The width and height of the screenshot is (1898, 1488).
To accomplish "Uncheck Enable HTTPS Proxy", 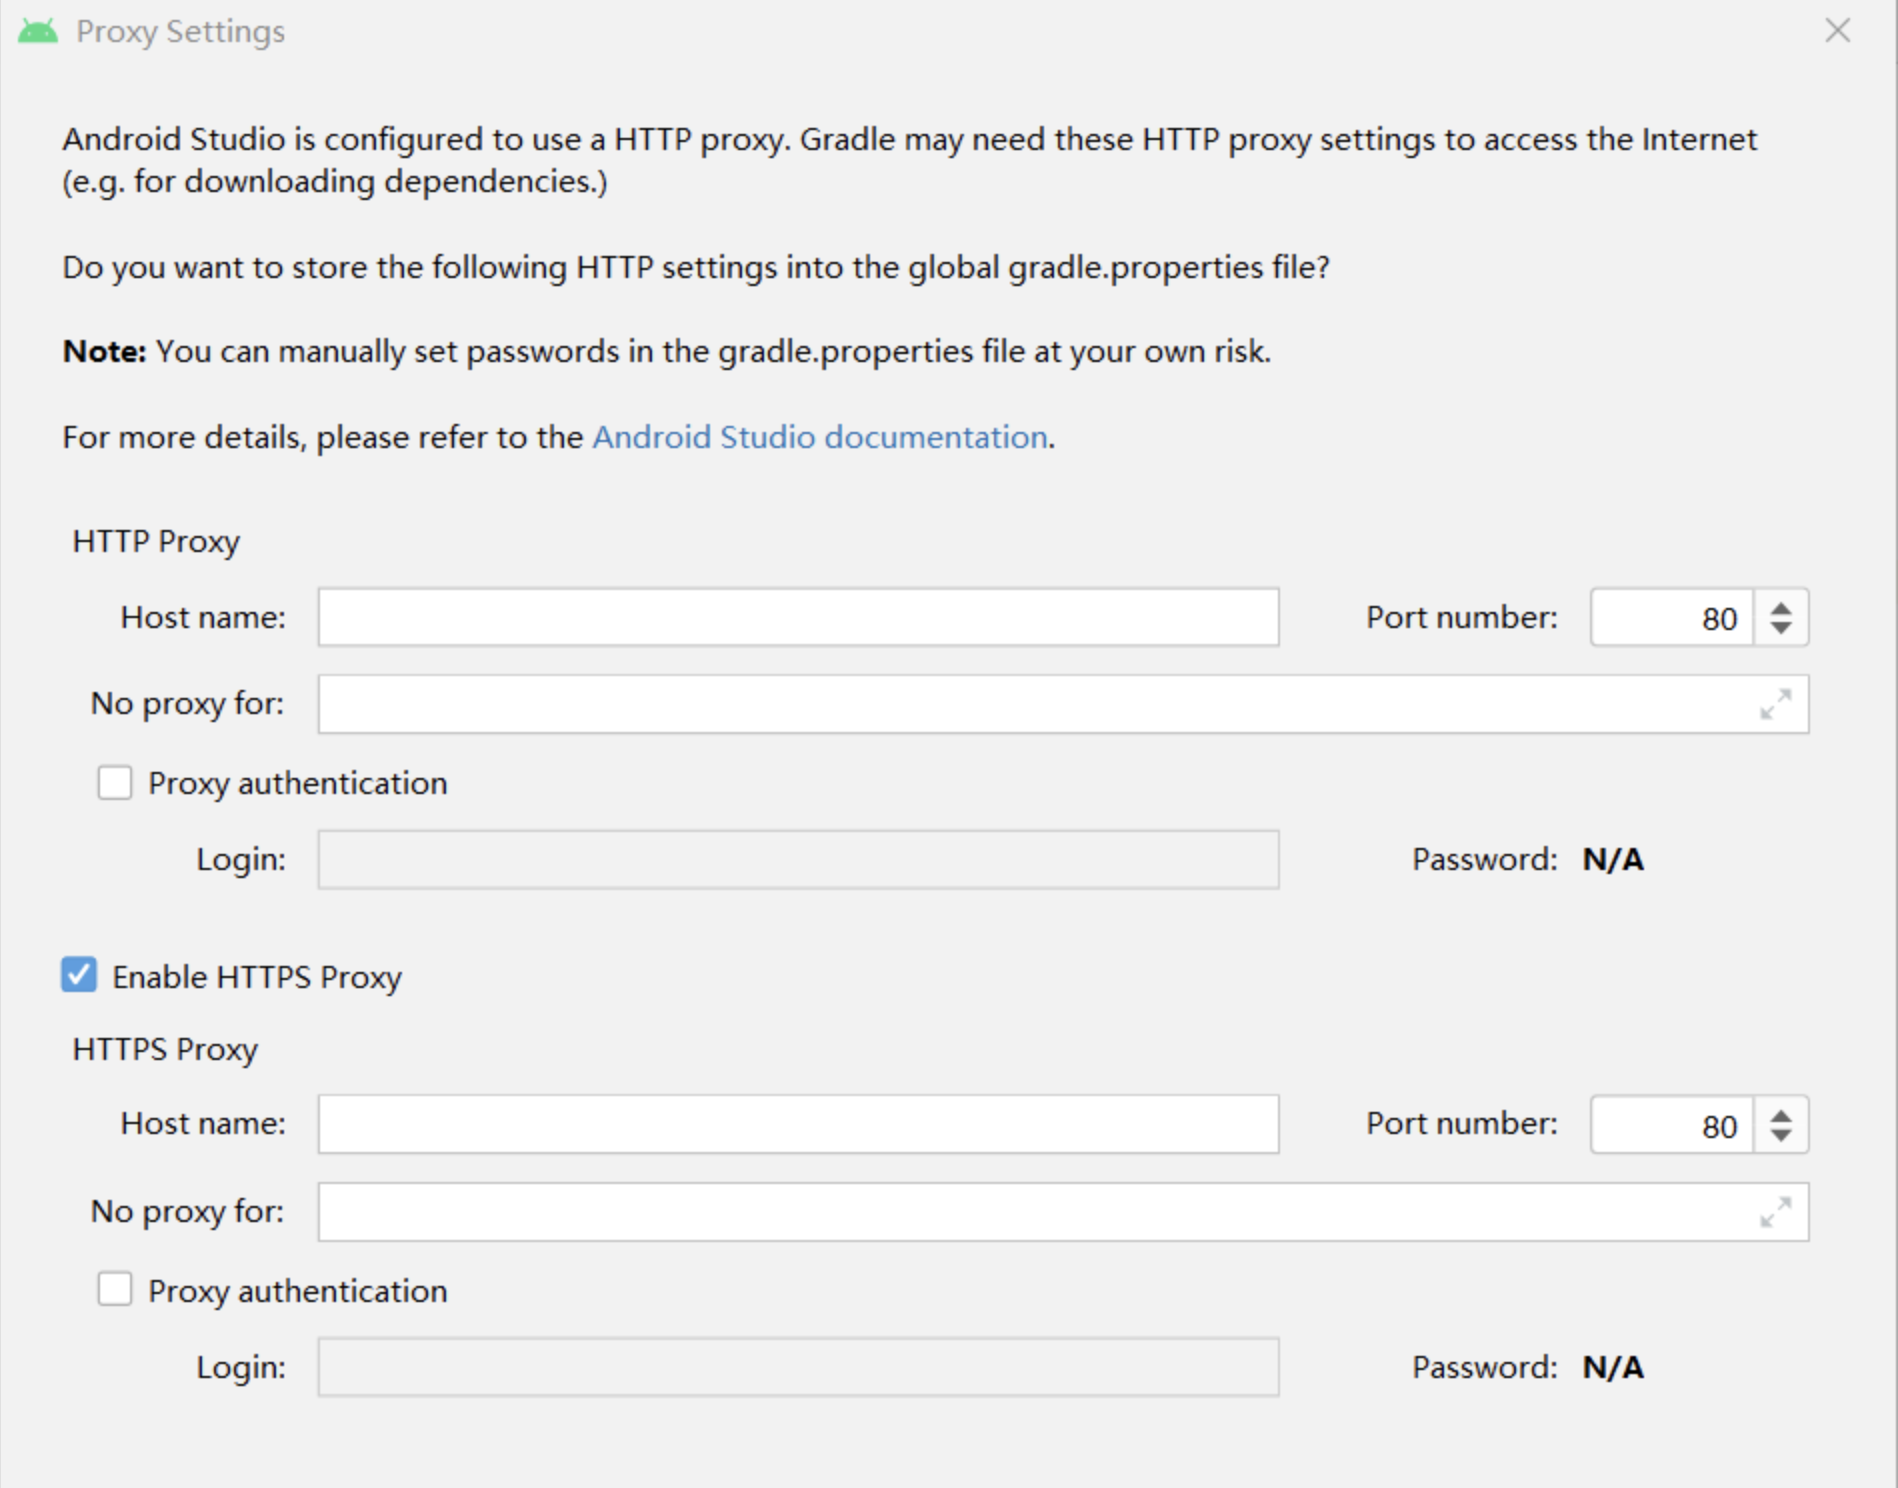I will click(x=79, y=975).
